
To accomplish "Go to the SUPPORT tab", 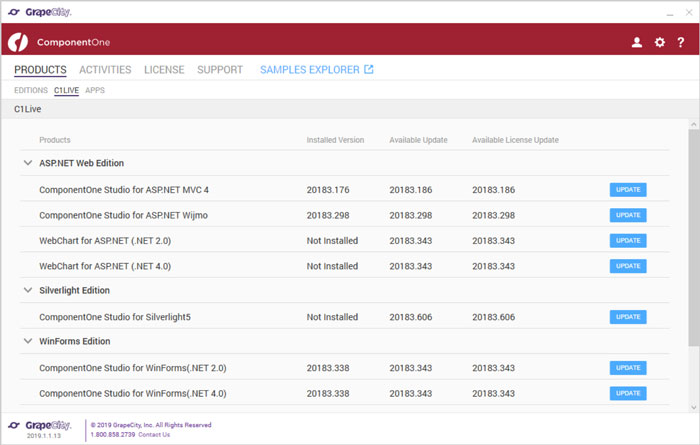I will [x=220, y=70].
